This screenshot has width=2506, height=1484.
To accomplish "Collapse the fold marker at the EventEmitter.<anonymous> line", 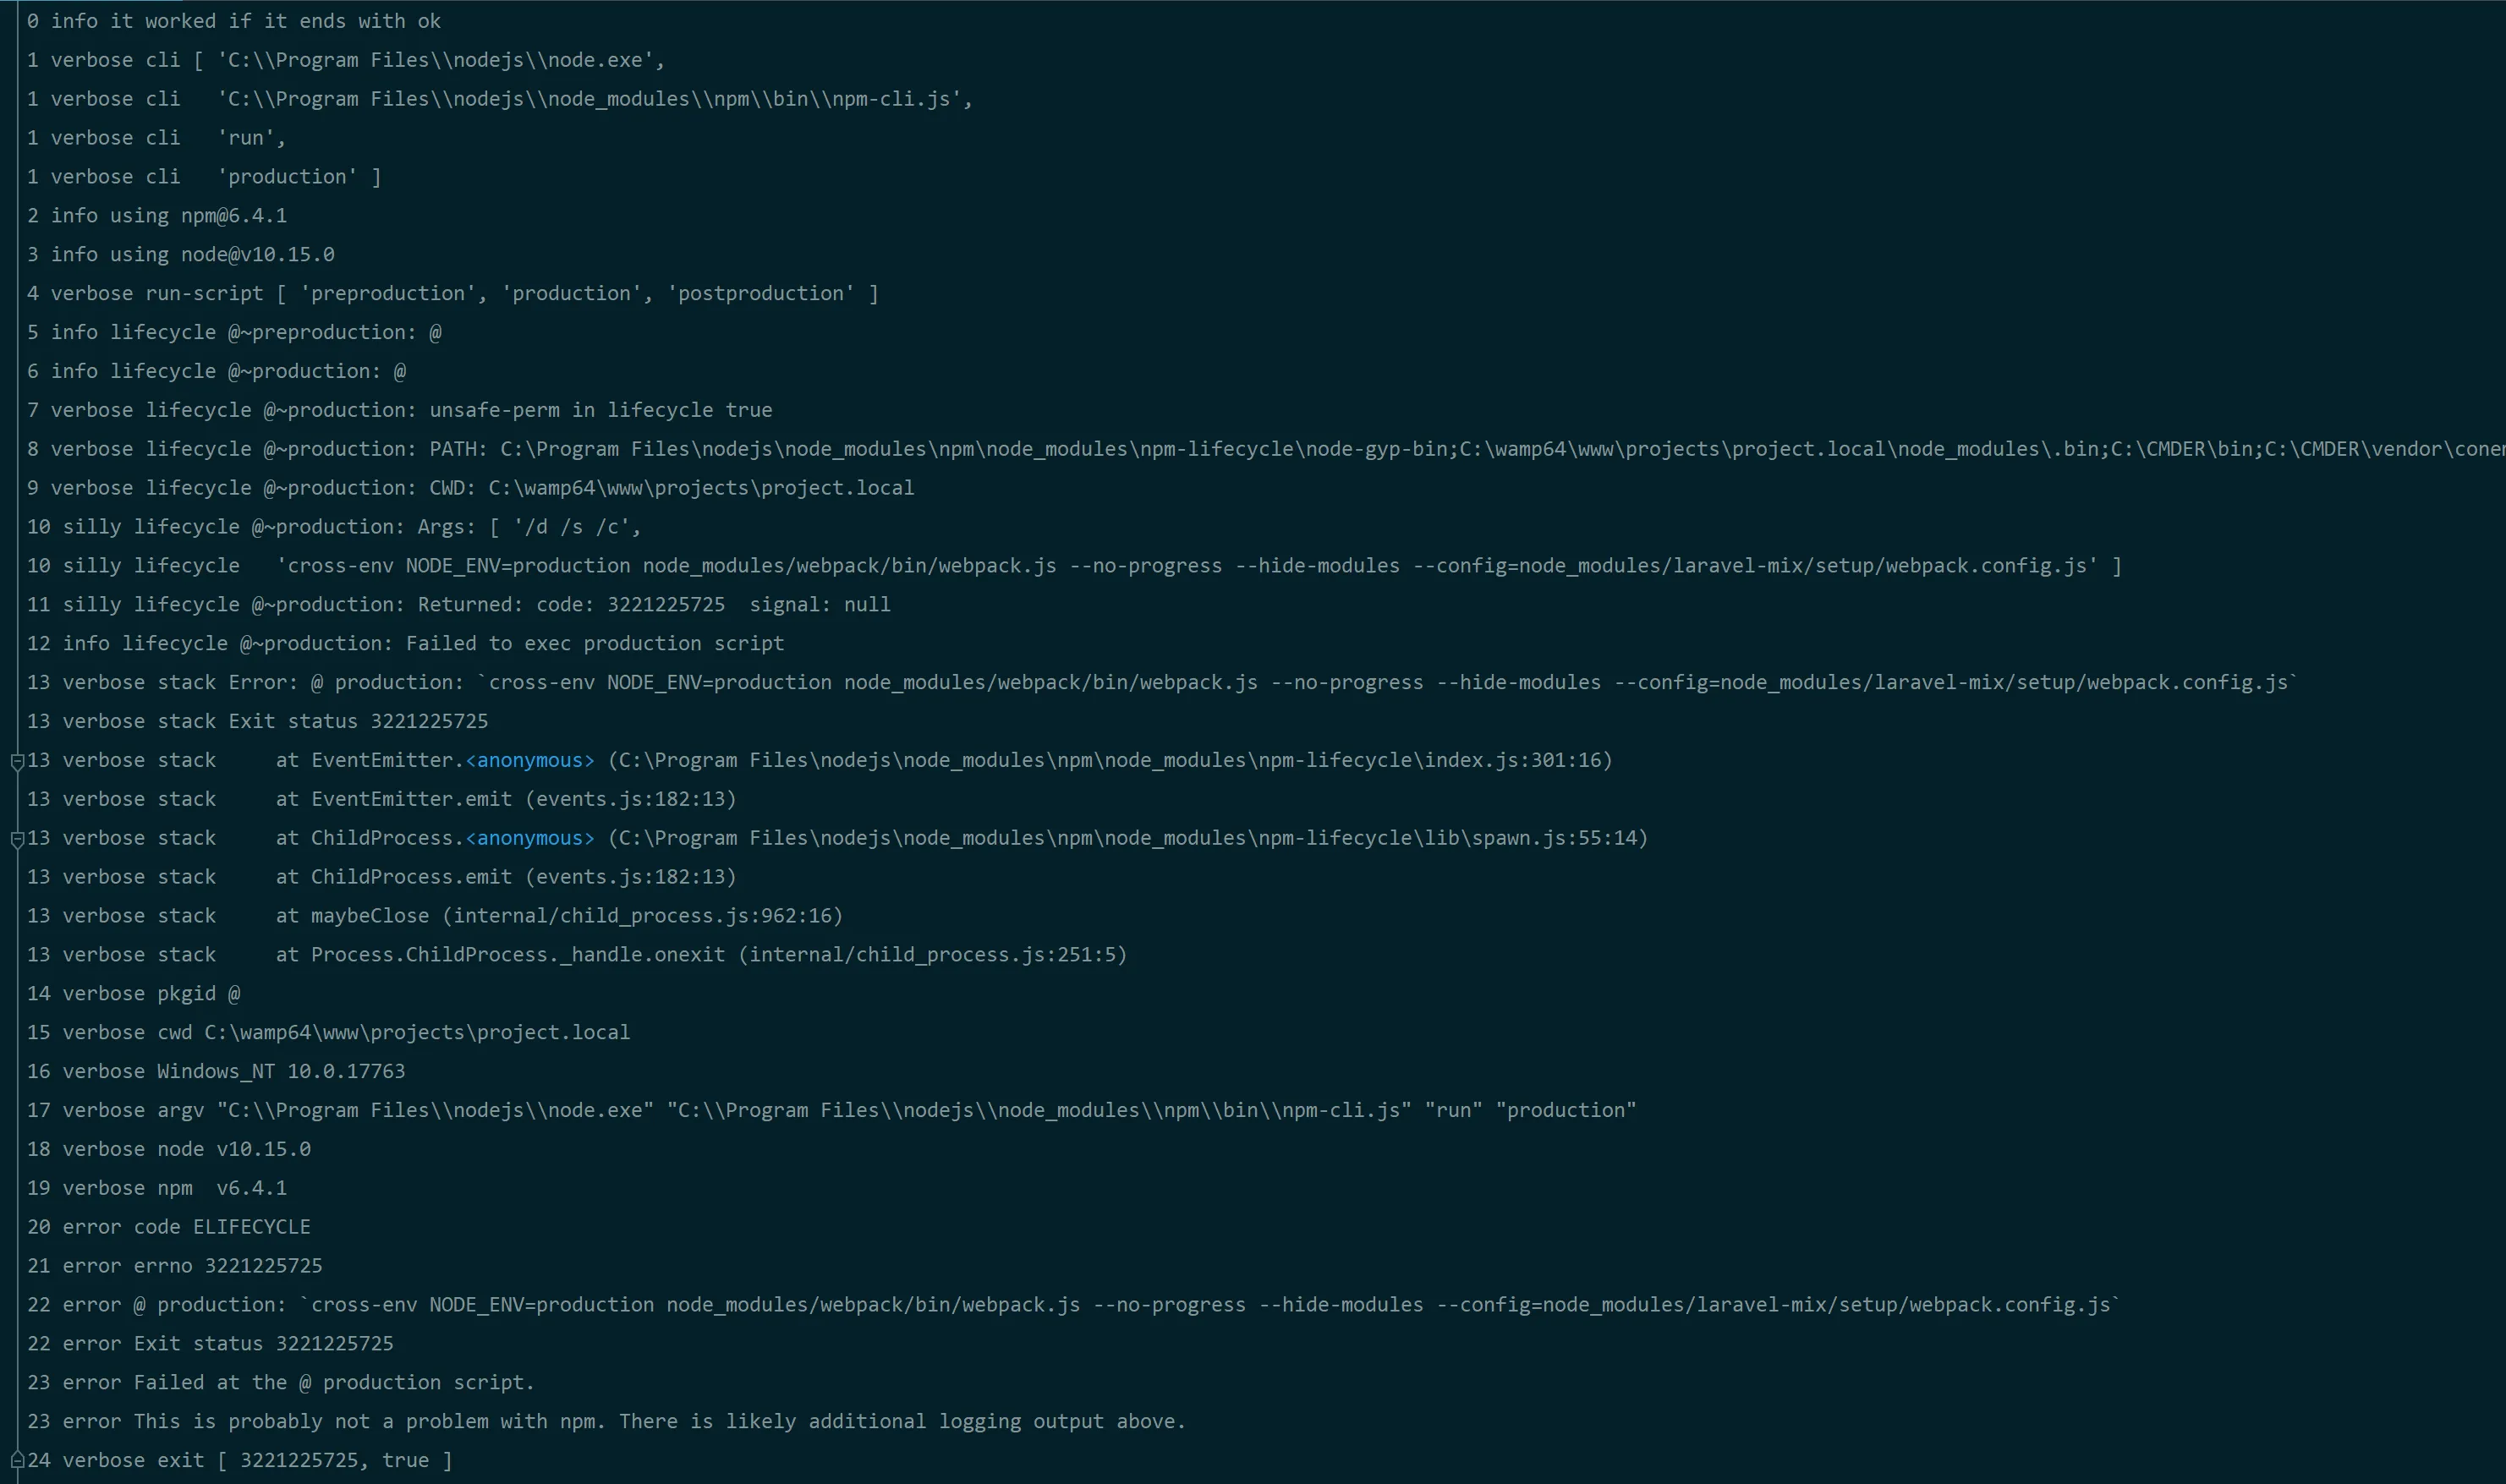I will coord(17,762).
